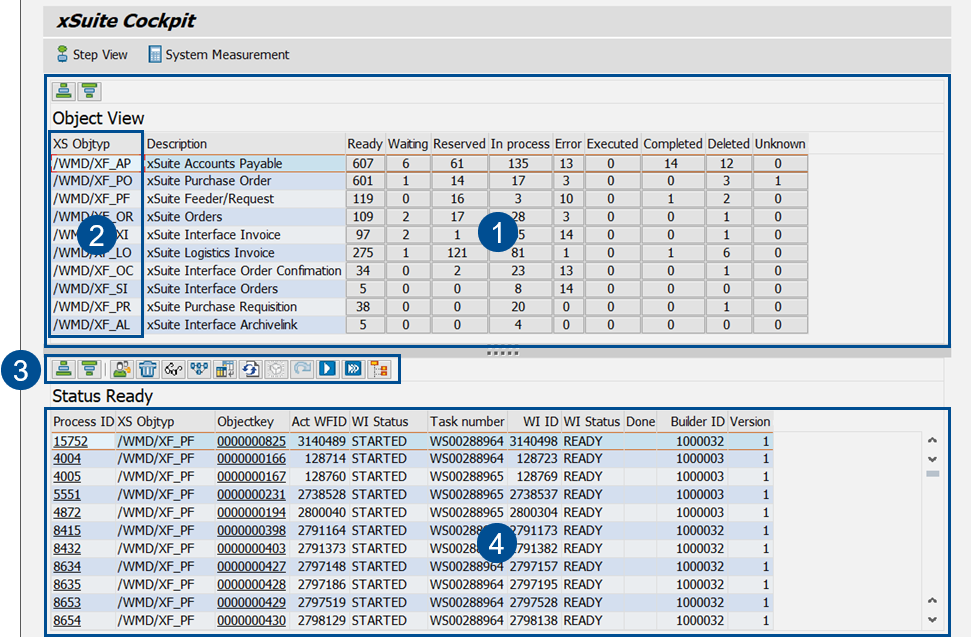Click the sort ascending icon in Object View
Screen dimensions: 971x637
tap(64, 92)
